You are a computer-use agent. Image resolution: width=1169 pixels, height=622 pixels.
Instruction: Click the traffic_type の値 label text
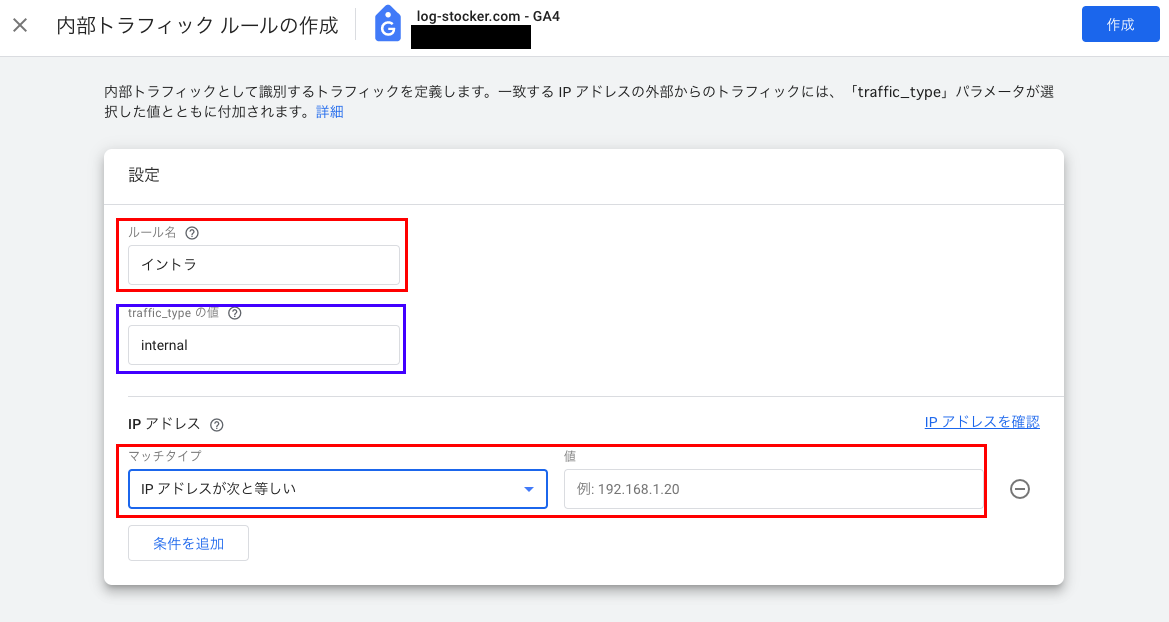[x=173, y=313]
